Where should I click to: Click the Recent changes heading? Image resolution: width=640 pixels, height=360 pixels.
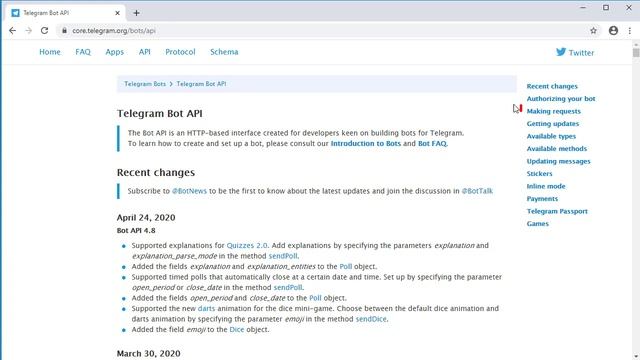tap(156, 173)
